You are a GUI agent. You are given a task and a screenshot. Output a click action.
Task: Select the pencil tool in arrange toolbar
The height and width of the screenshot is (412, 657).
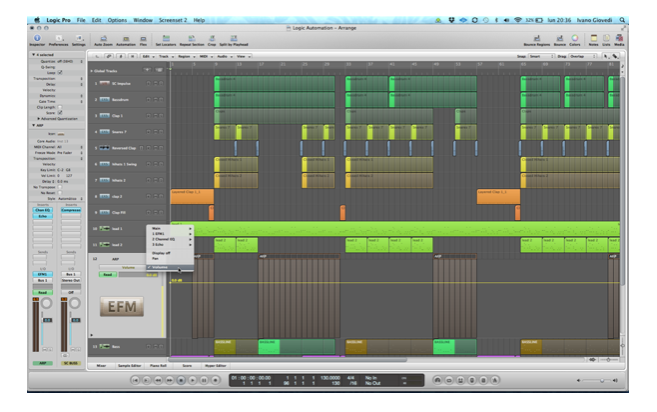click(x=615, y=56)
